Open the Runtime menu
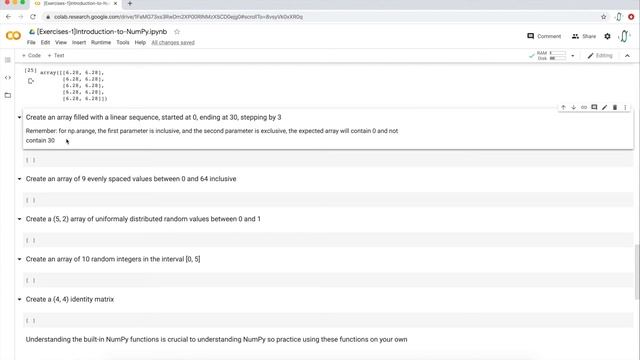Screen dimensions: 640x360 tap(101, 42)
